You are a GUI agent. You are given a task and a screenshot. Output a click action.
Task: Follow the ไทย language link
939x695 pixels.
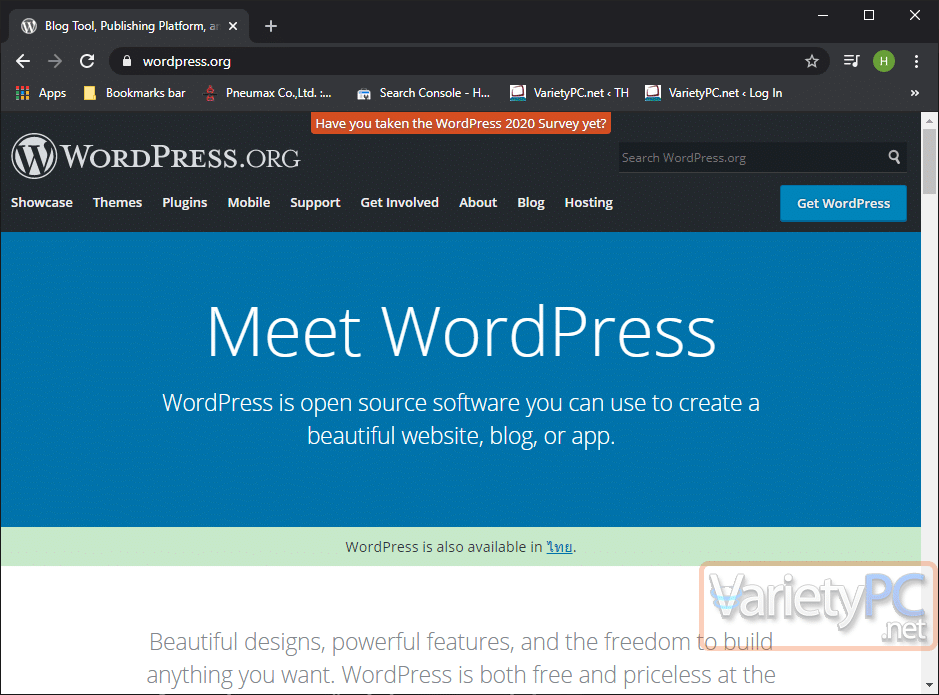click(x=559, y=547)
